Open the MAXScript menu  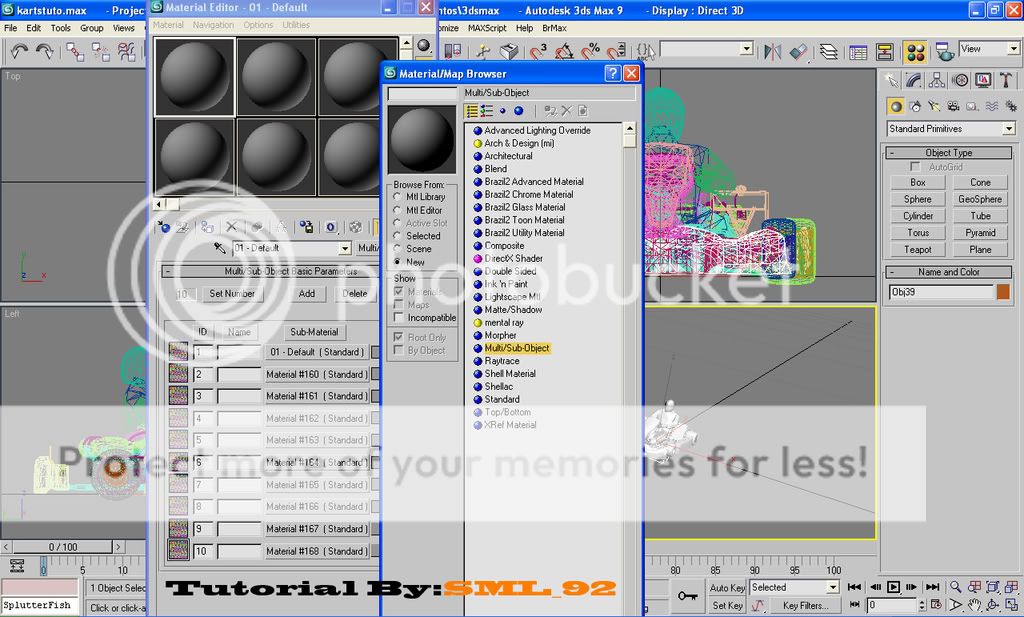coord(487,28)
